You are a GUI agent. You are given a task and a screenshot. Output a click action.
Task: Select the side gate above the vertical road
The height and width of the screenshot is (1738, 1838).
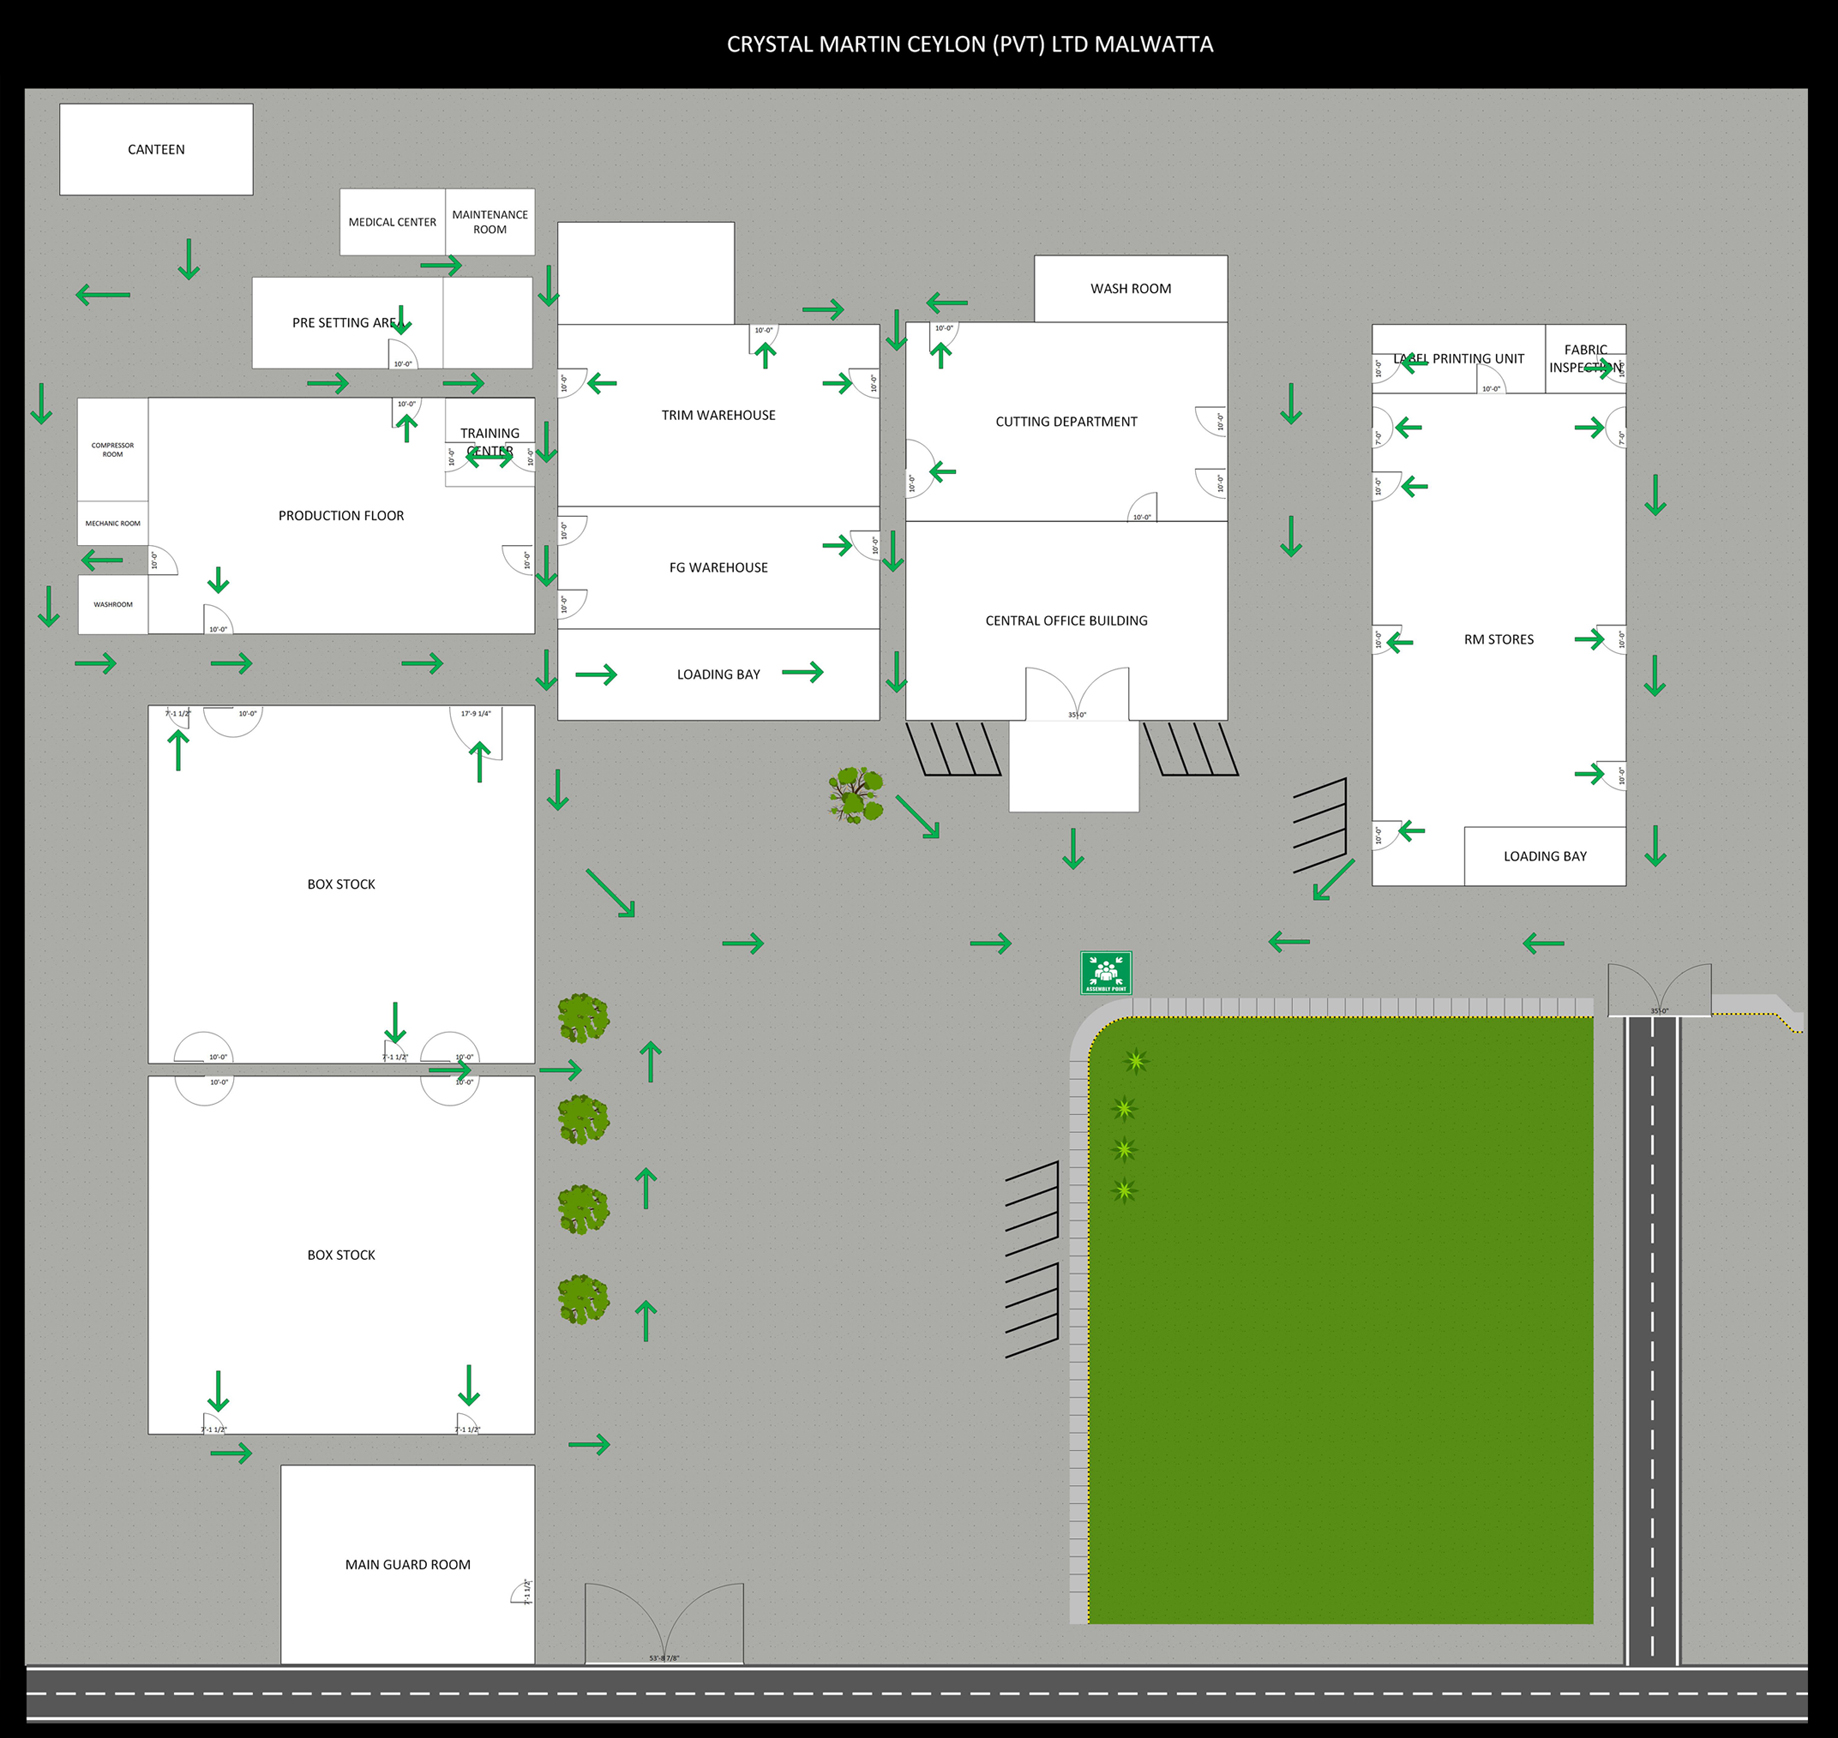pyautogui.click(x=1659, y=990)
